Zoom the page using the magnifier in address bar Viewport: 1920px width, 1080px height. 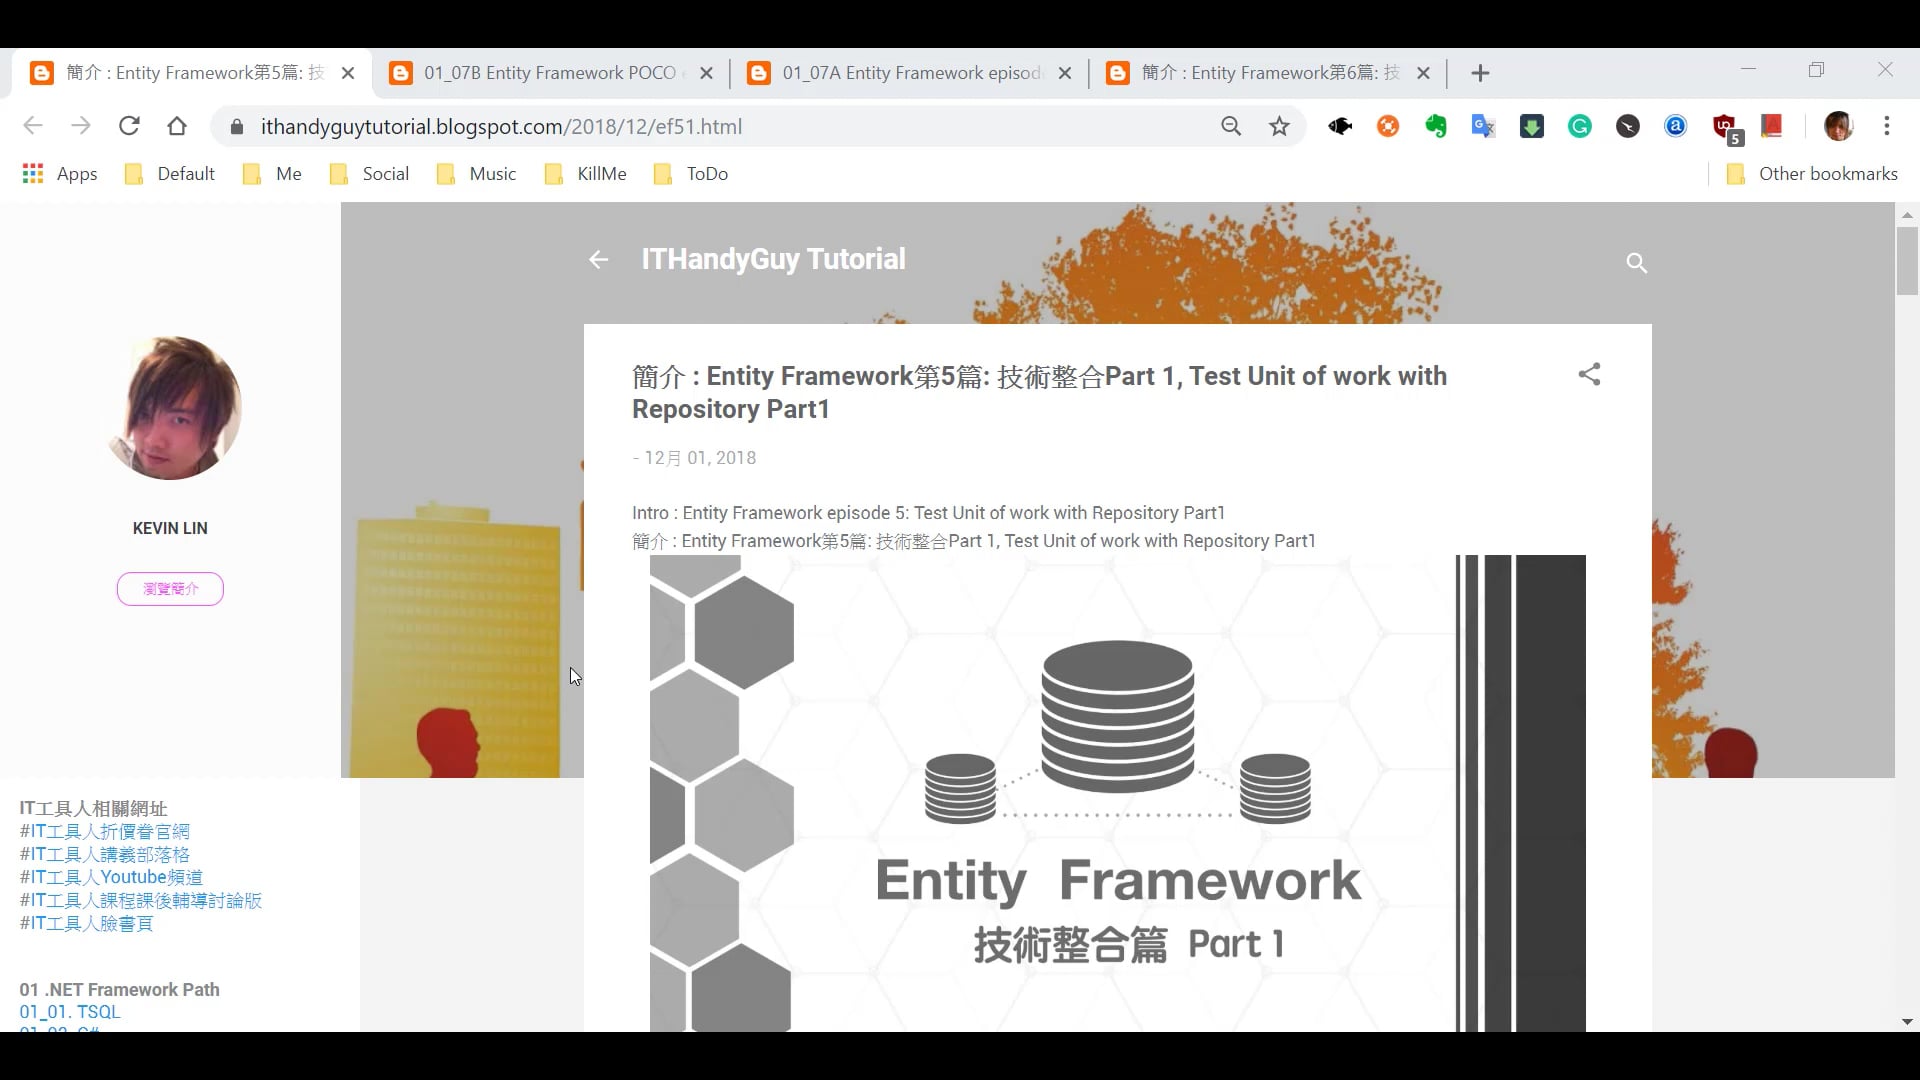1231,126
